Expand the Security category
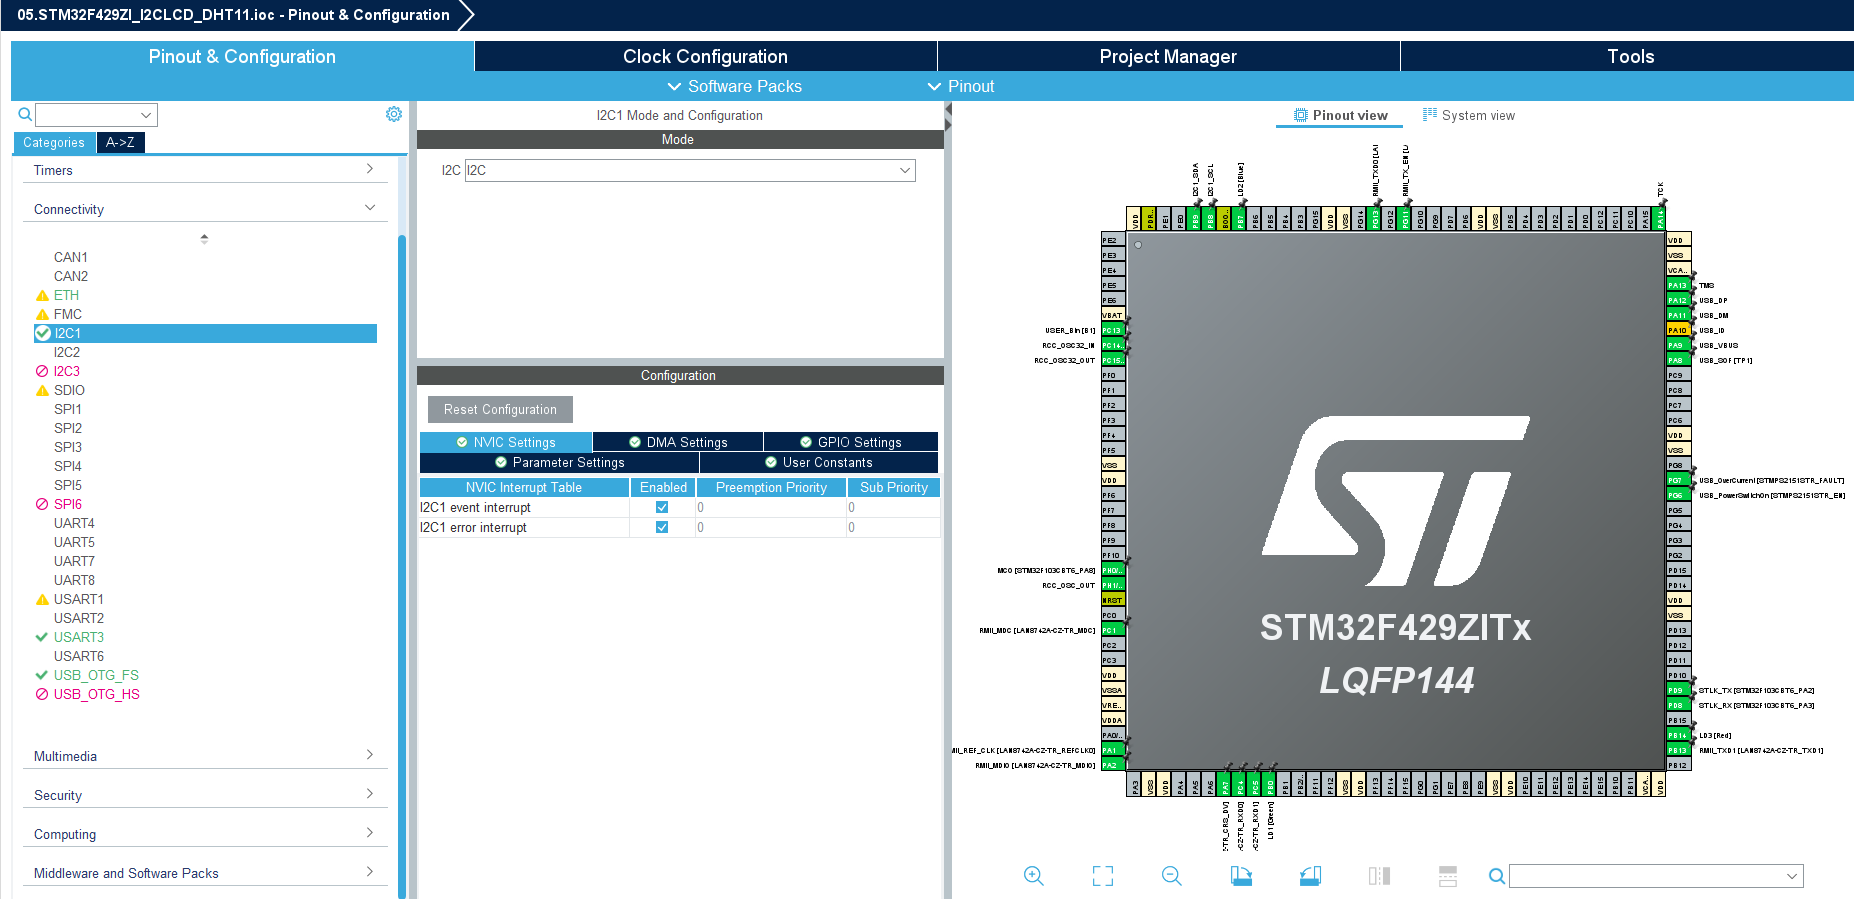Image resolution: width=1854 pixels, height=899 pixels. click(x=204, y=795)
